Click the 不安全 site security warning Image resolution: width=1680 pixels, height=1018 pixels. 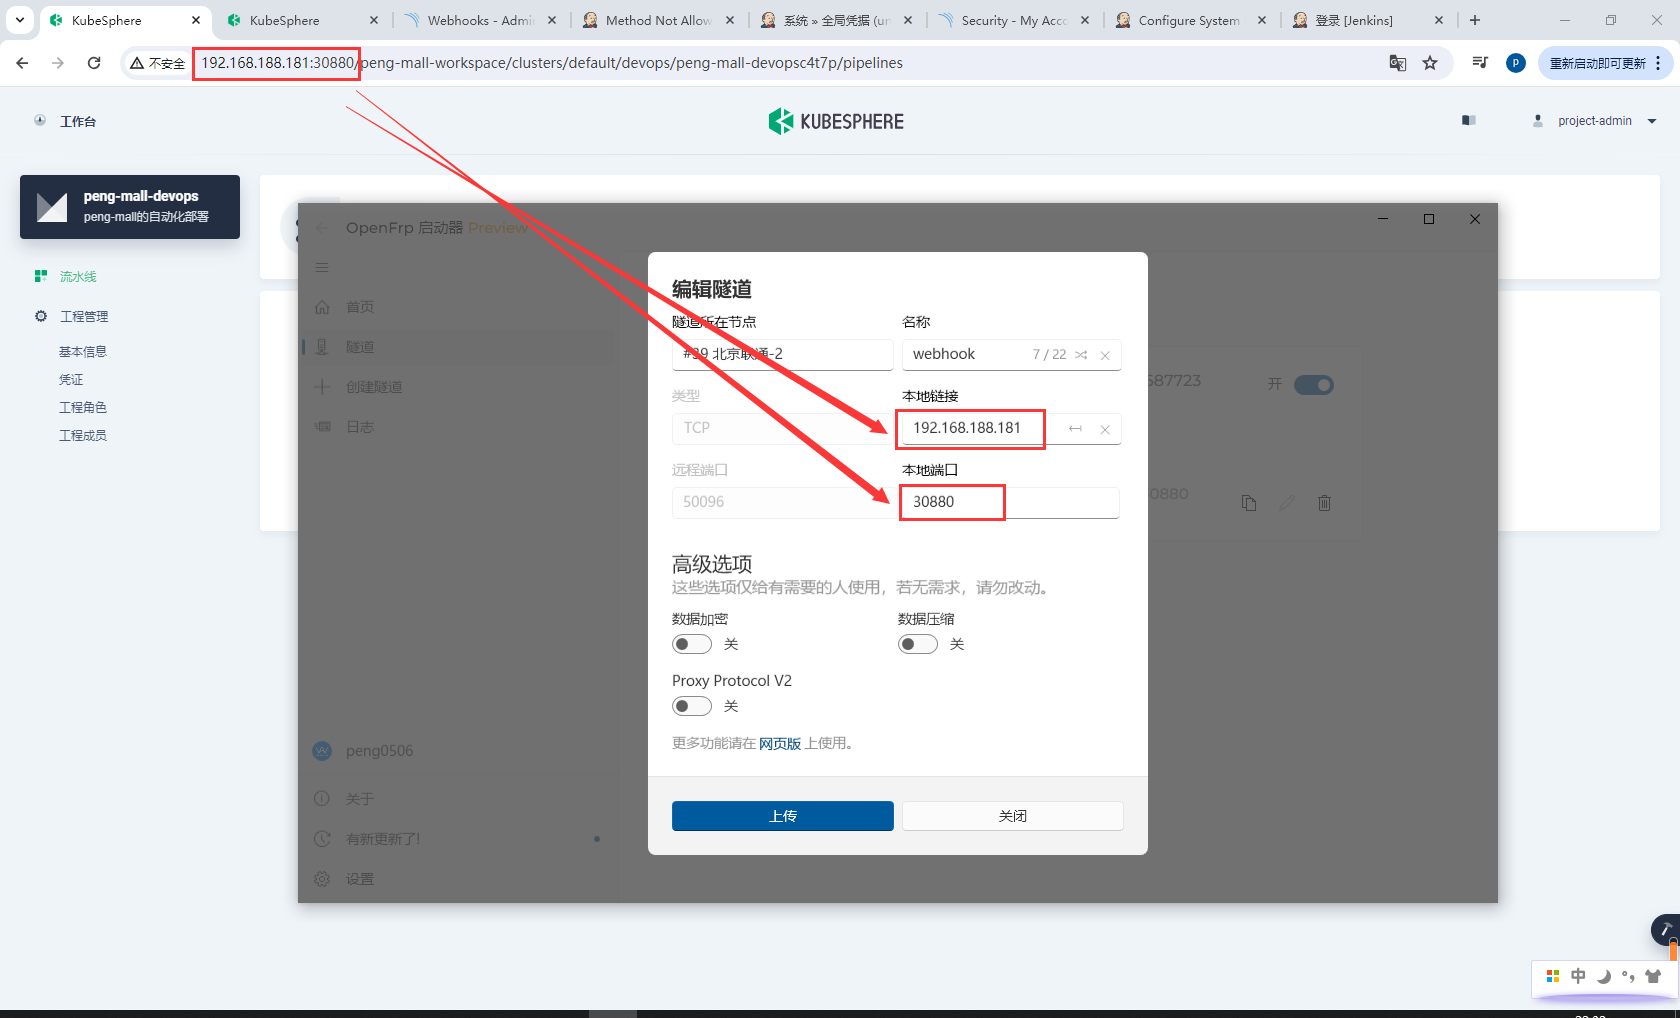(x=158, y=63)
